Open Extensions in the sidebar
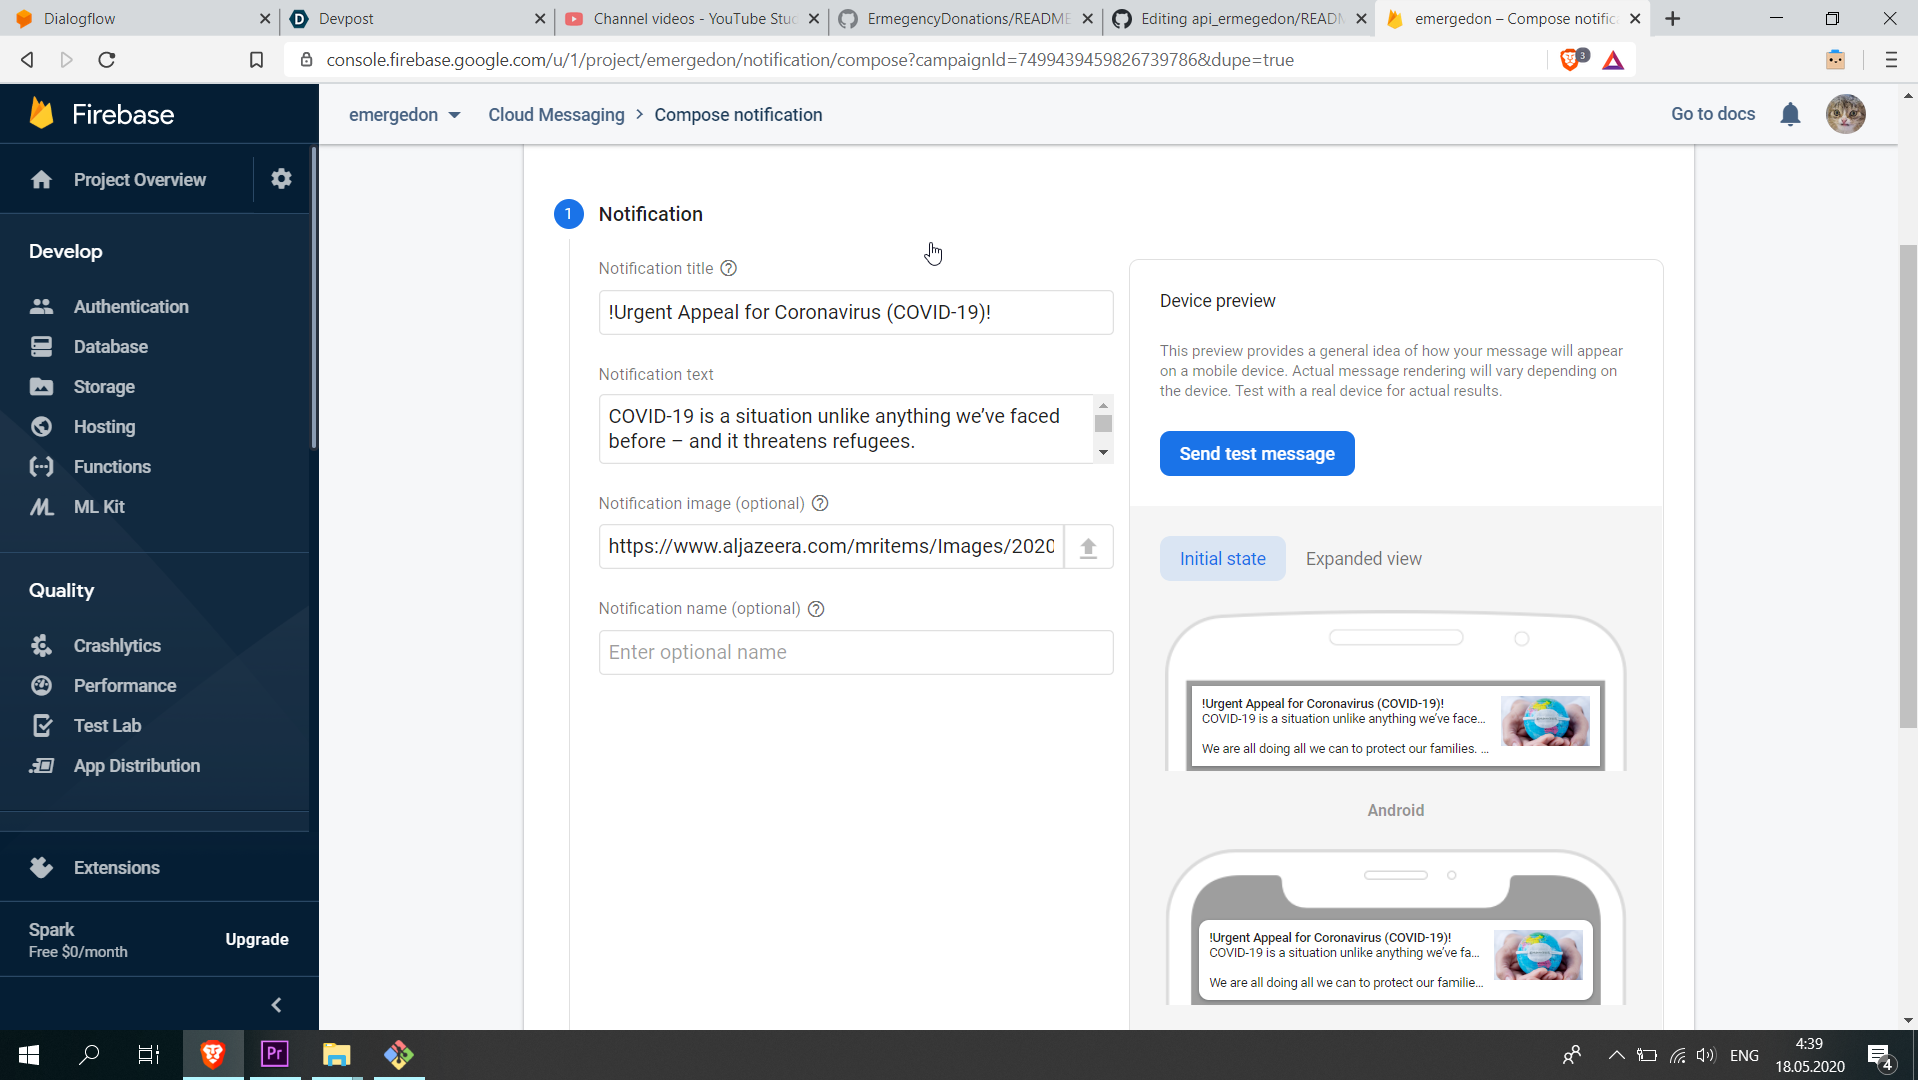This screenshot has height=1080, width=1918. [x=117, y=868]
